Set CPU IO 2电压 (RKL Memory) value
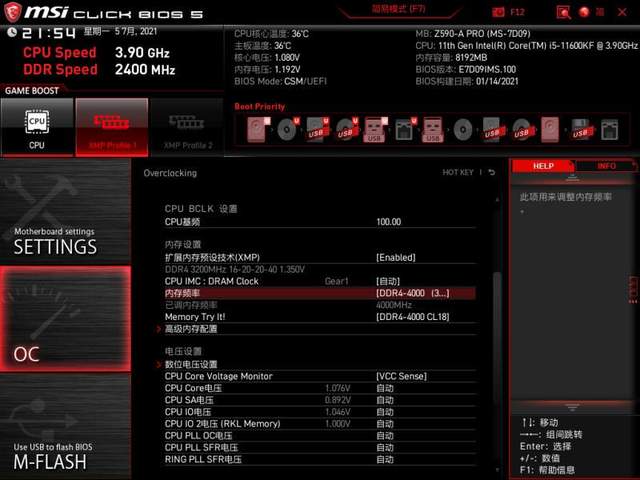 (x=385, y=424)
